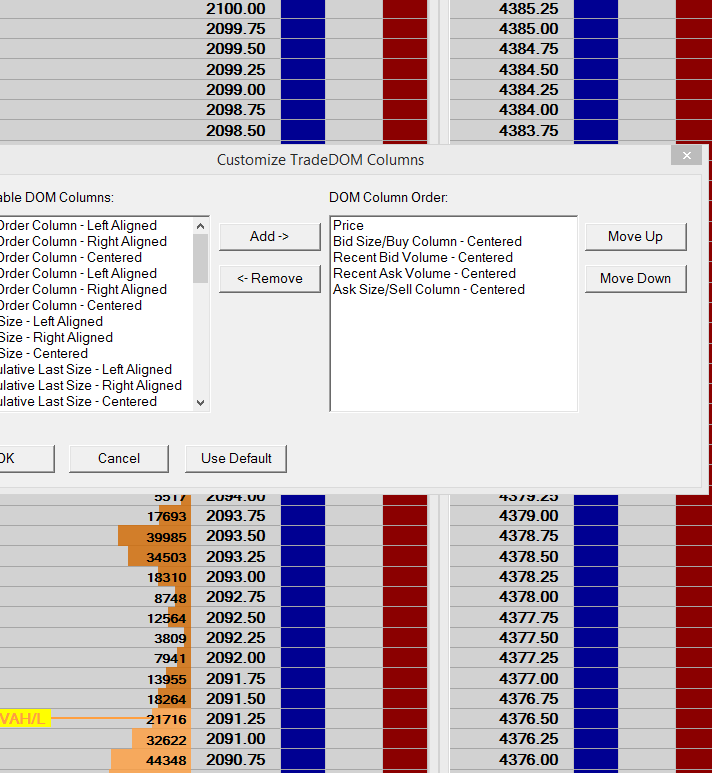Click price 4378.00 in right DOM
Screen dimensions: 712x773
tap(529, 597)
